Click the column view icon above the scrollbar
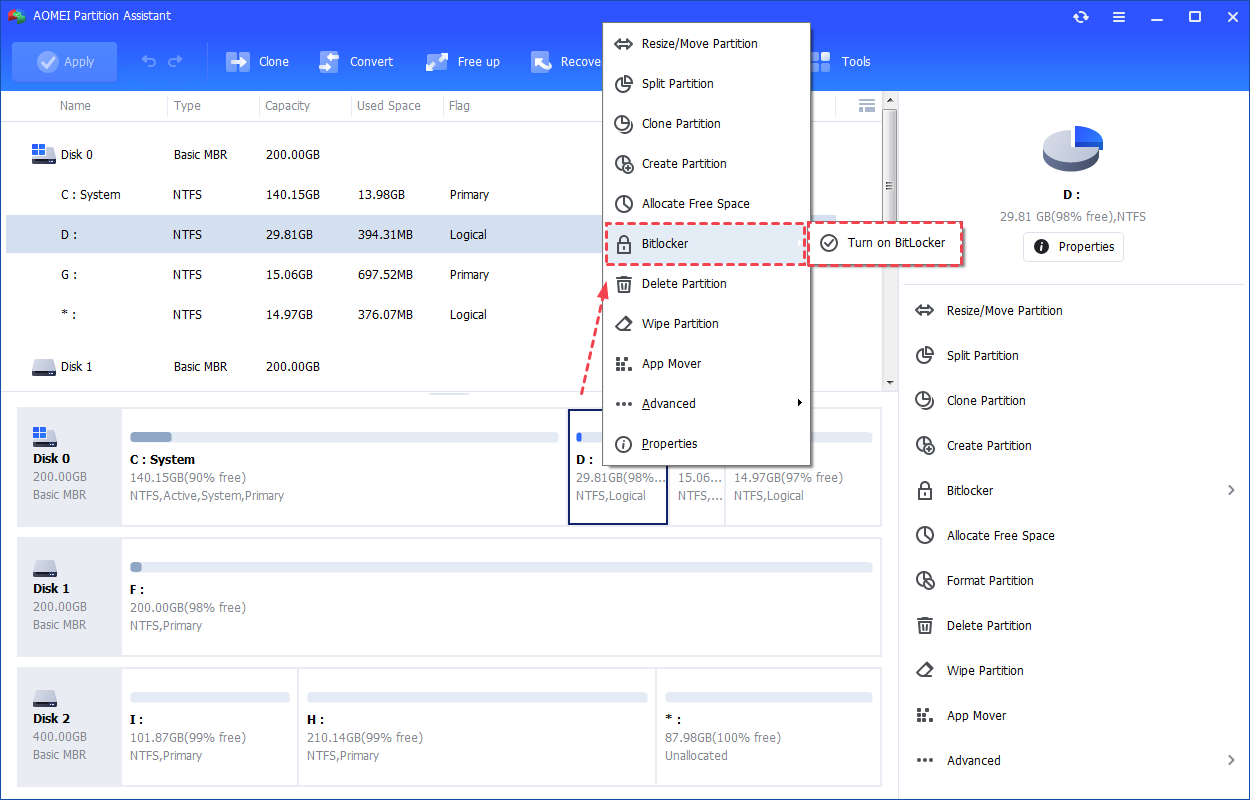1250x800 pixels. point(866,105)
